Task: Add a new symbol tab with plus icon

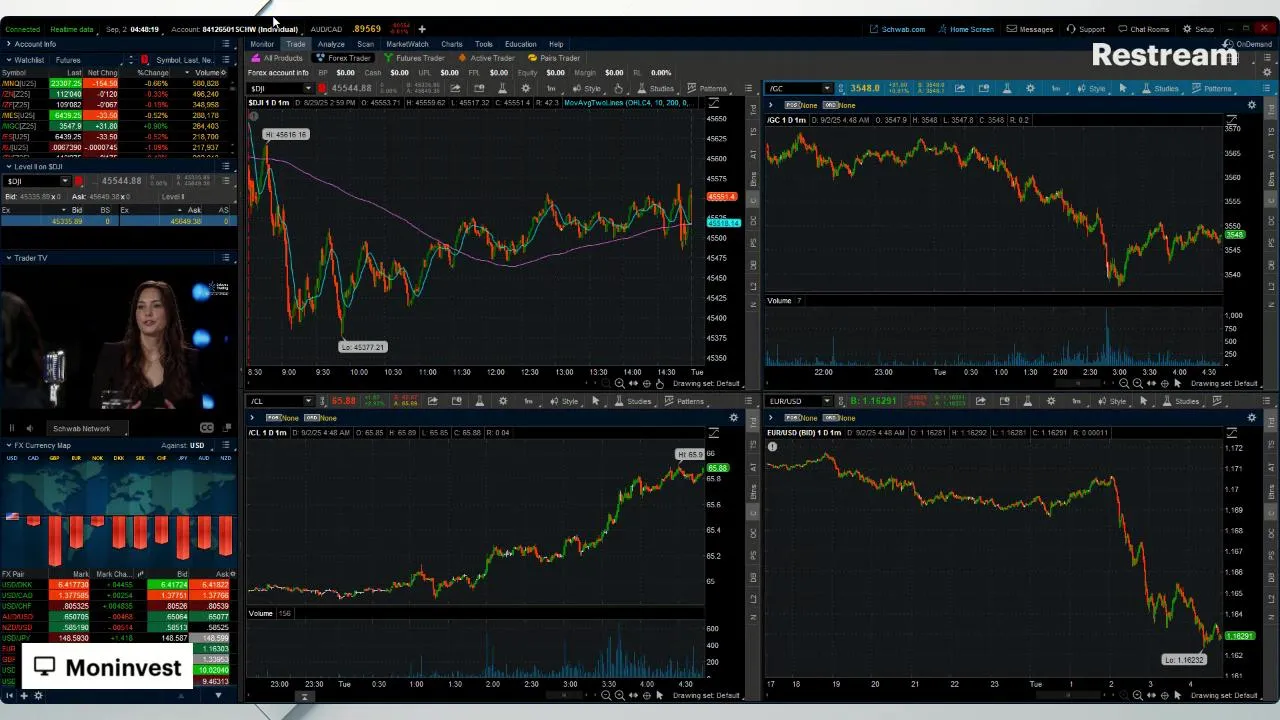Action: coord(422,29)
